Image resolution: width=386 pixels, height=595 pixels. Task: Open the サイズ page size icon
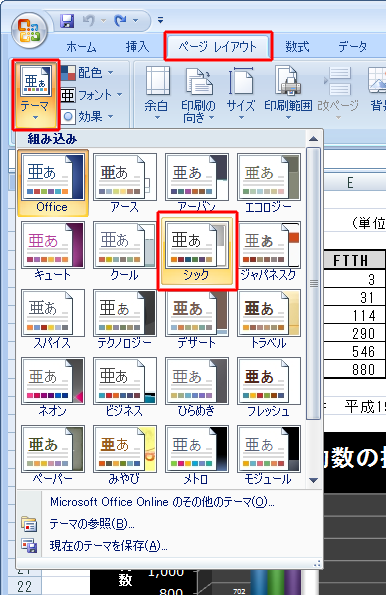pos(241,94)
